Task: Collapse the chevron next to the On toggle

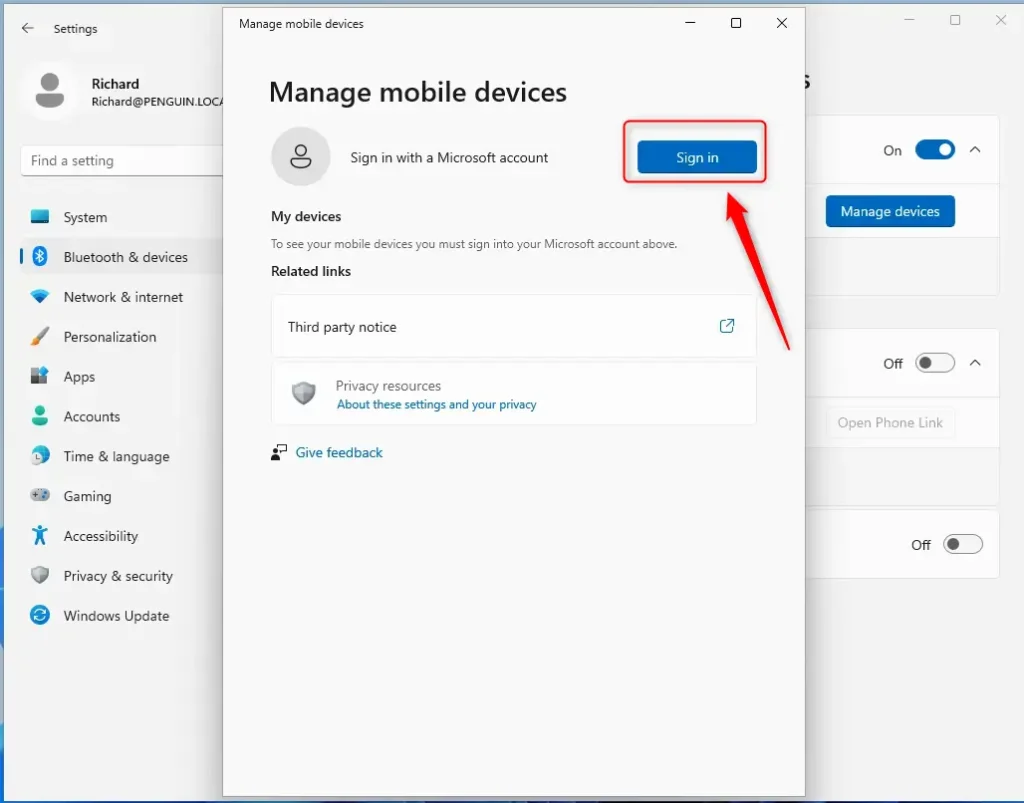Action: tap(975, 150)
